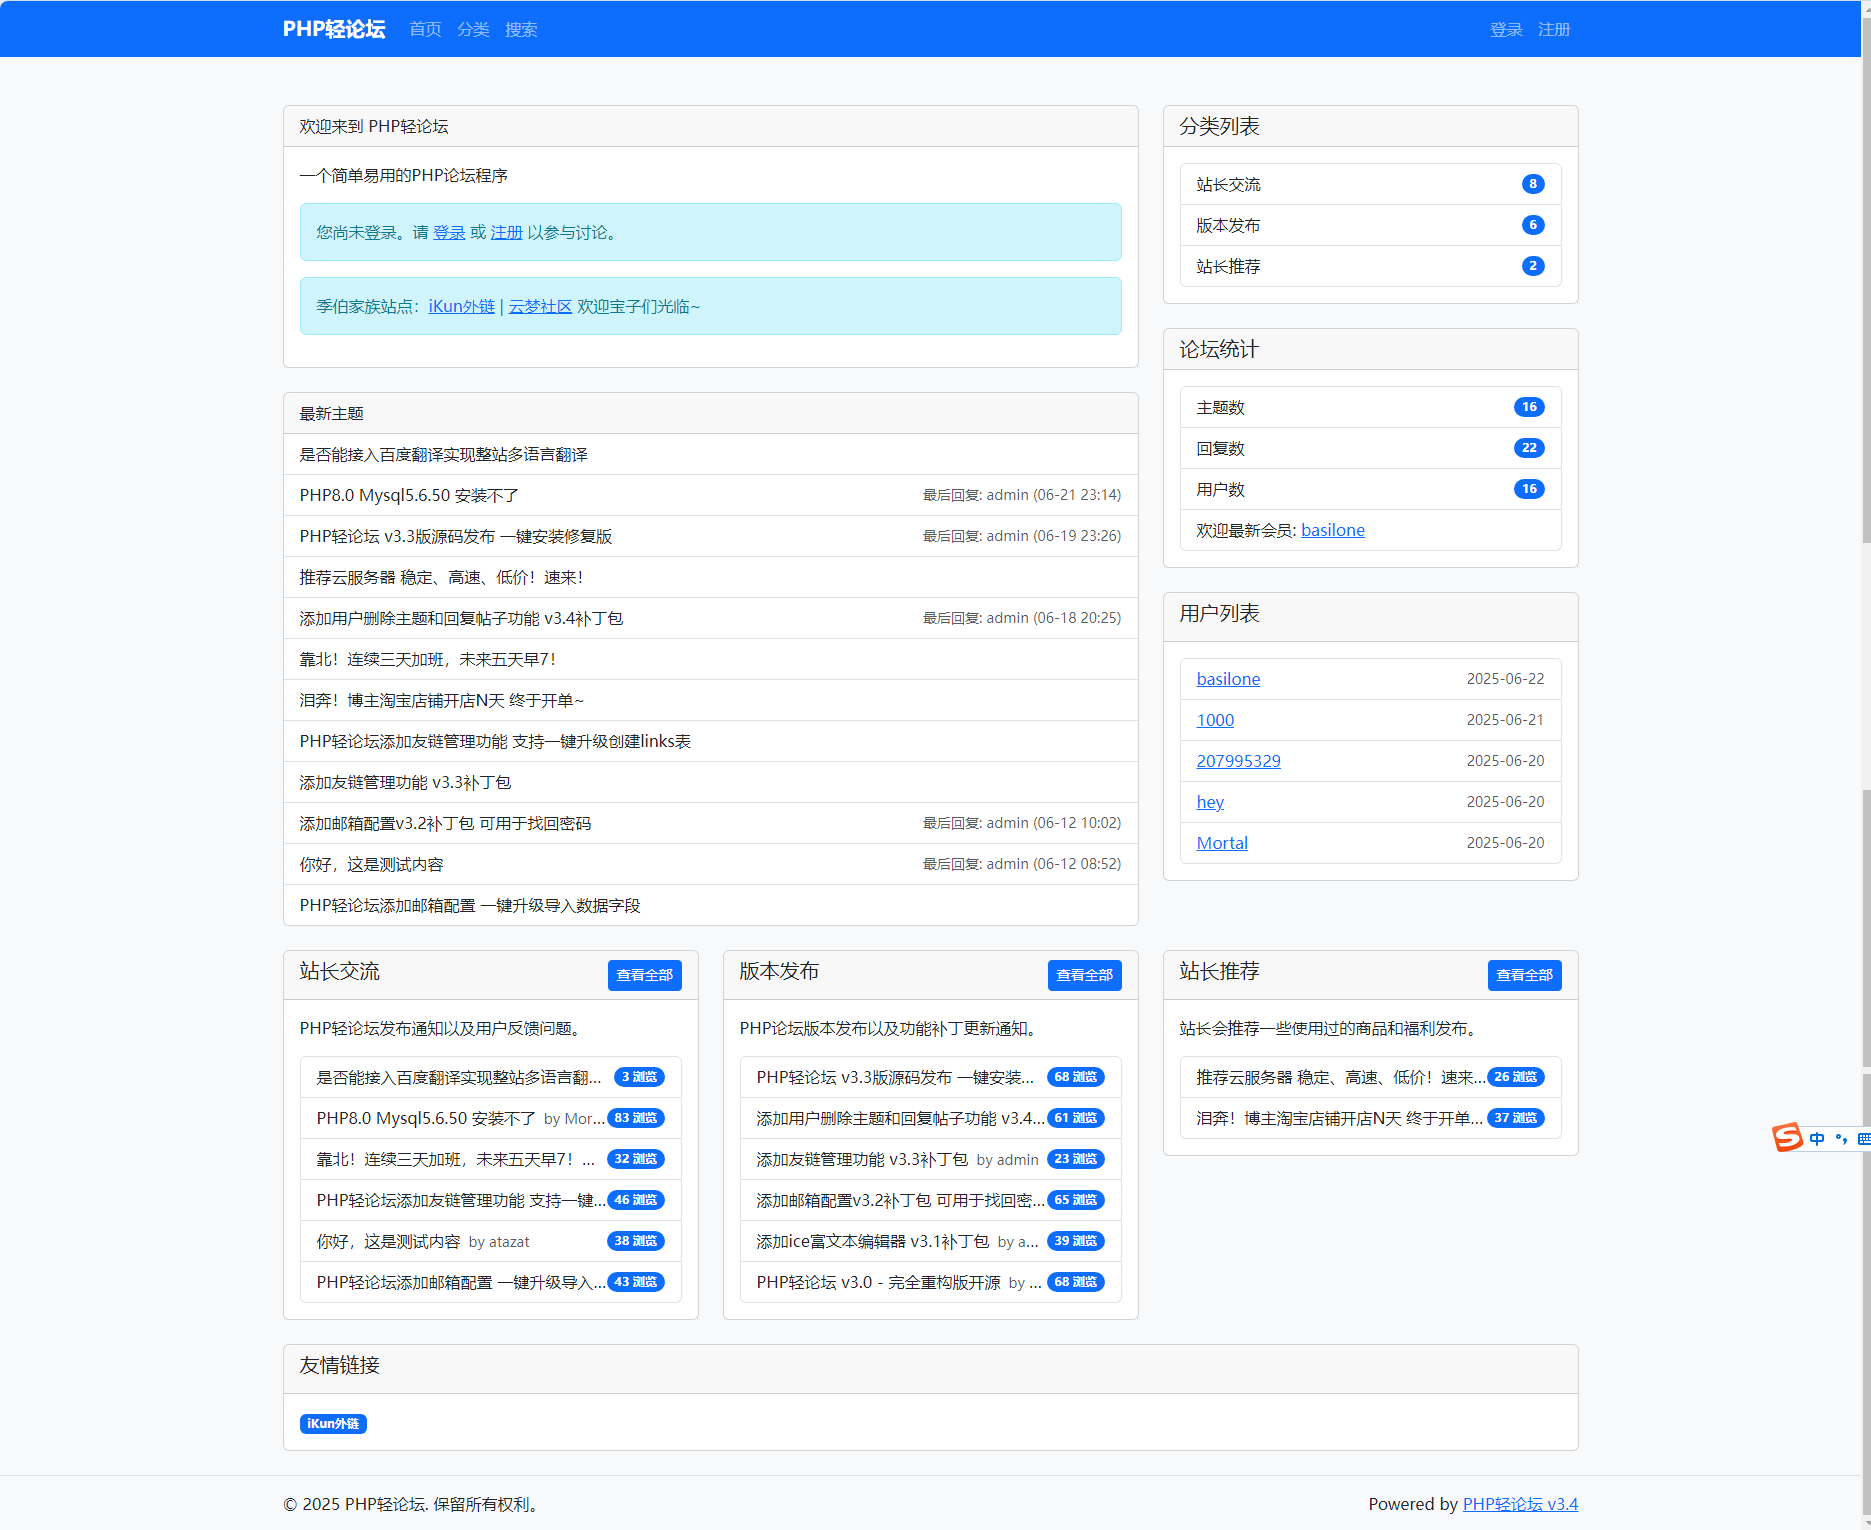Open user 207995329 in 用户列表
This screenshot has height=1530, width=1871.
1238,761
